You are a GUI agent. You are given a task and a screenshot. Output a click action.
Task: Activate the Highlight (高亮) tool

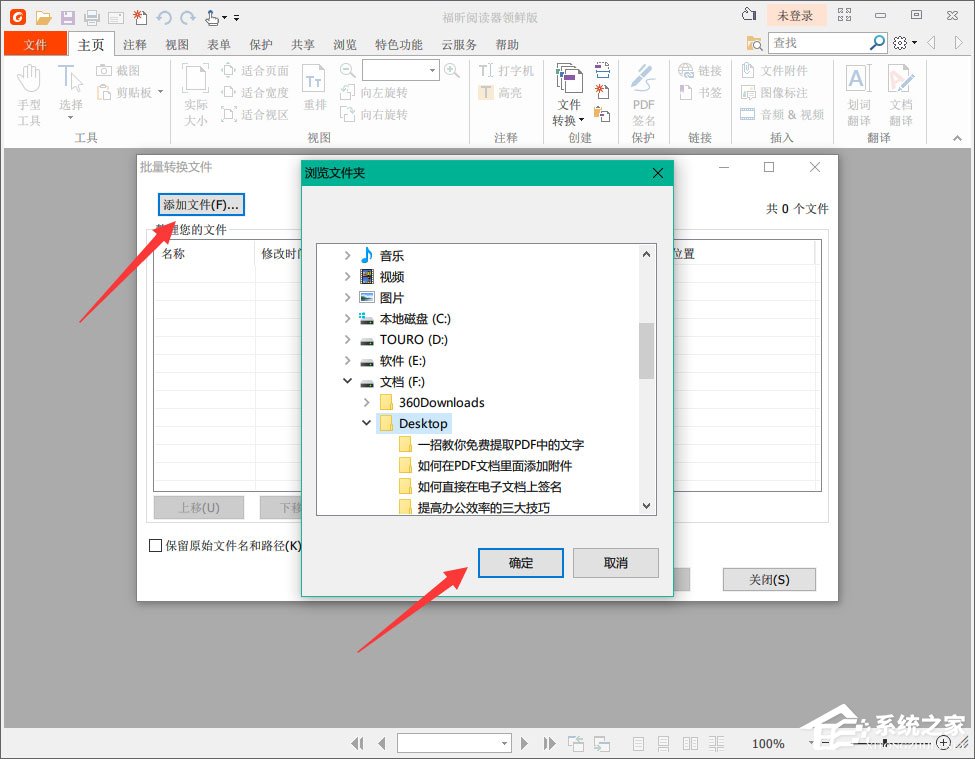coord(502,92)
